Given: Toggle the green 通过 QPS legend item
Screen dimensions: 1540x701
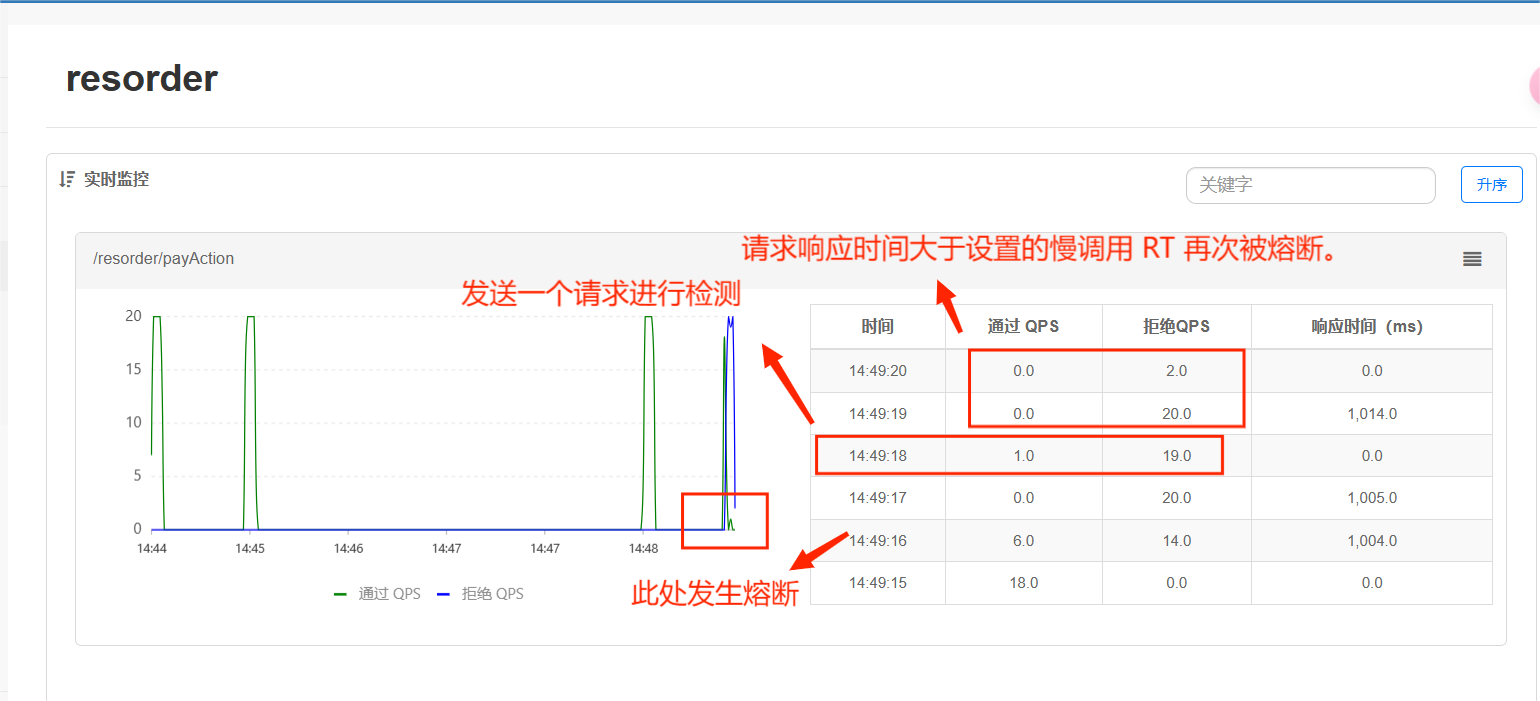Looking at the screenshot, I should 377,594.
